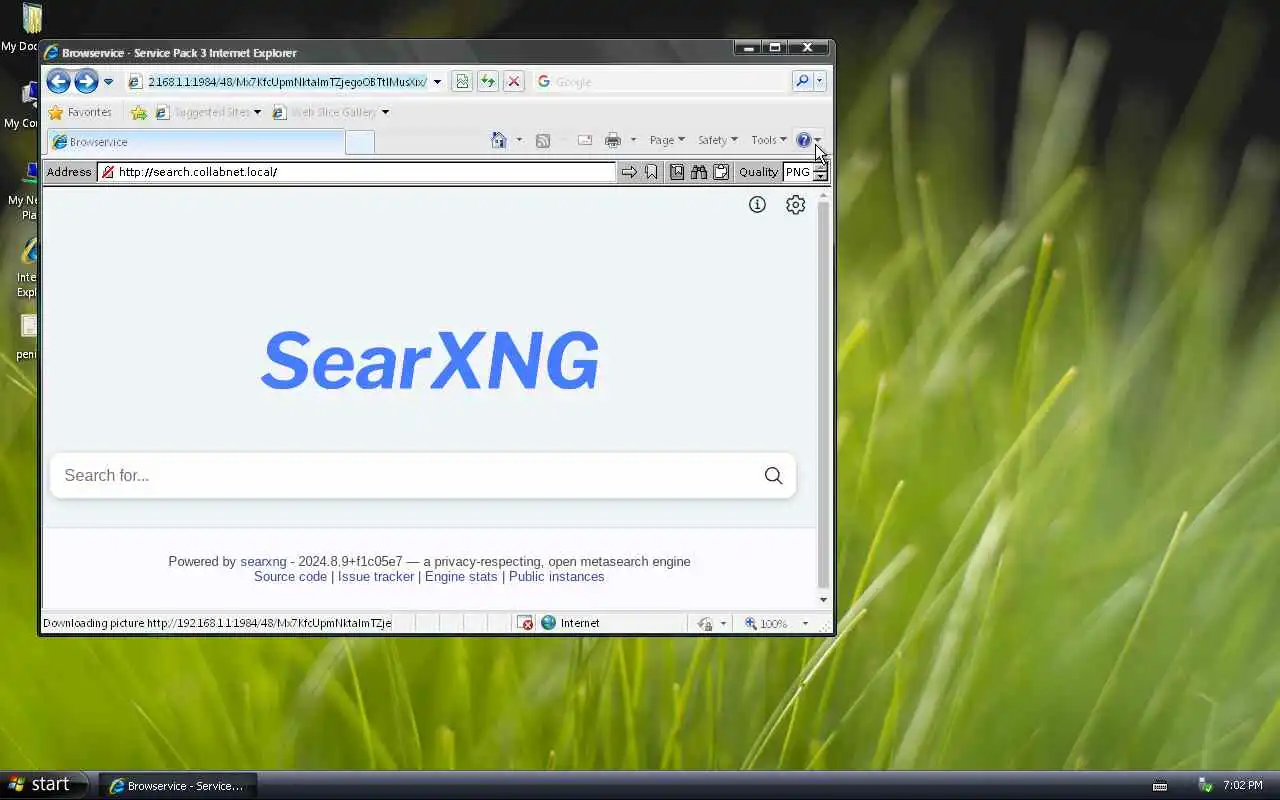Open search provider dropdown arrow

(820, 82)
